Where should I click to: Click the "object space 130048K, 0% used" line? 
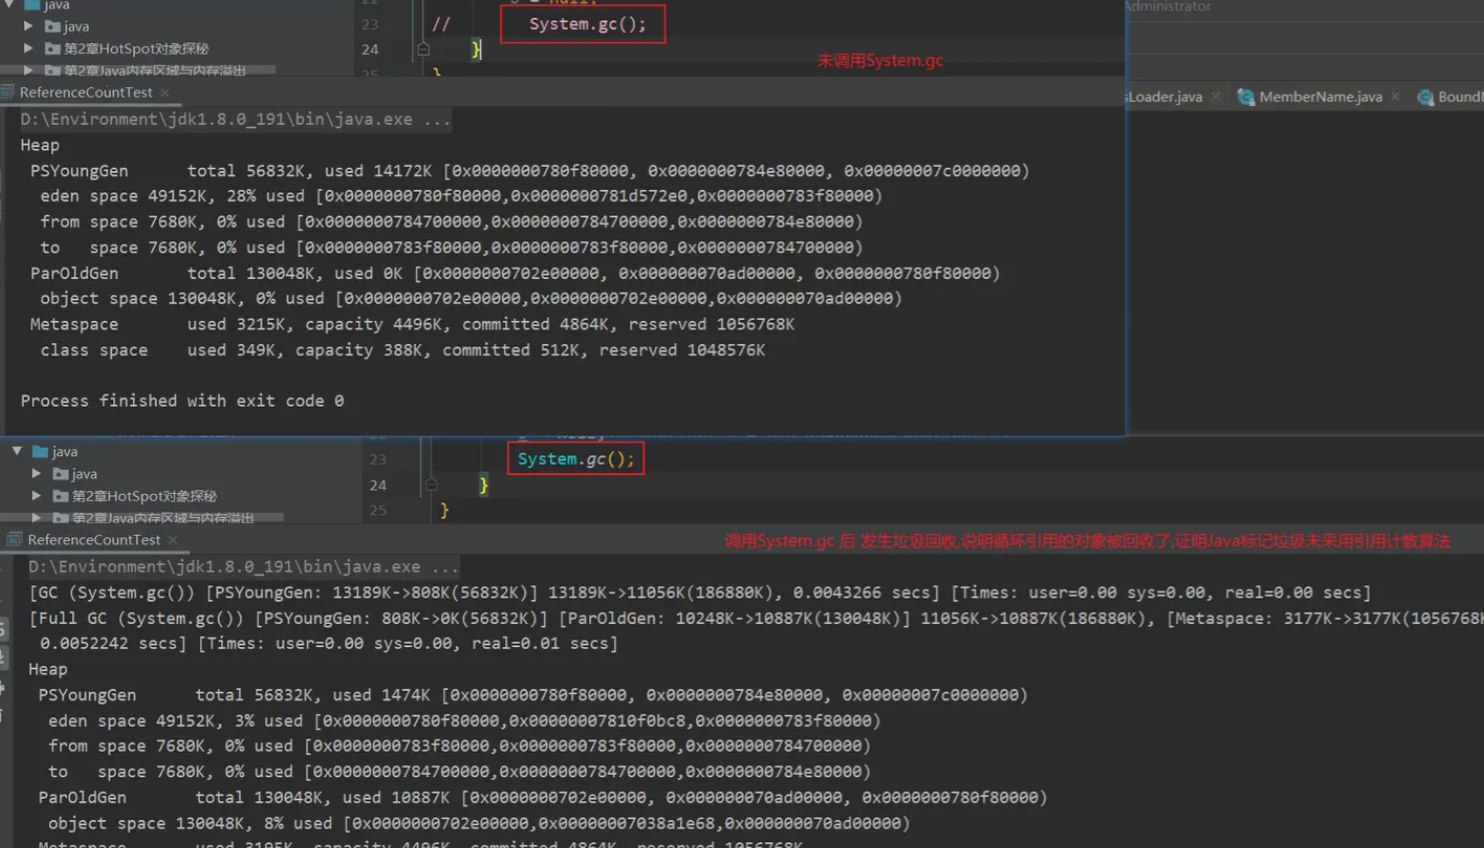(x=471, y=298)
